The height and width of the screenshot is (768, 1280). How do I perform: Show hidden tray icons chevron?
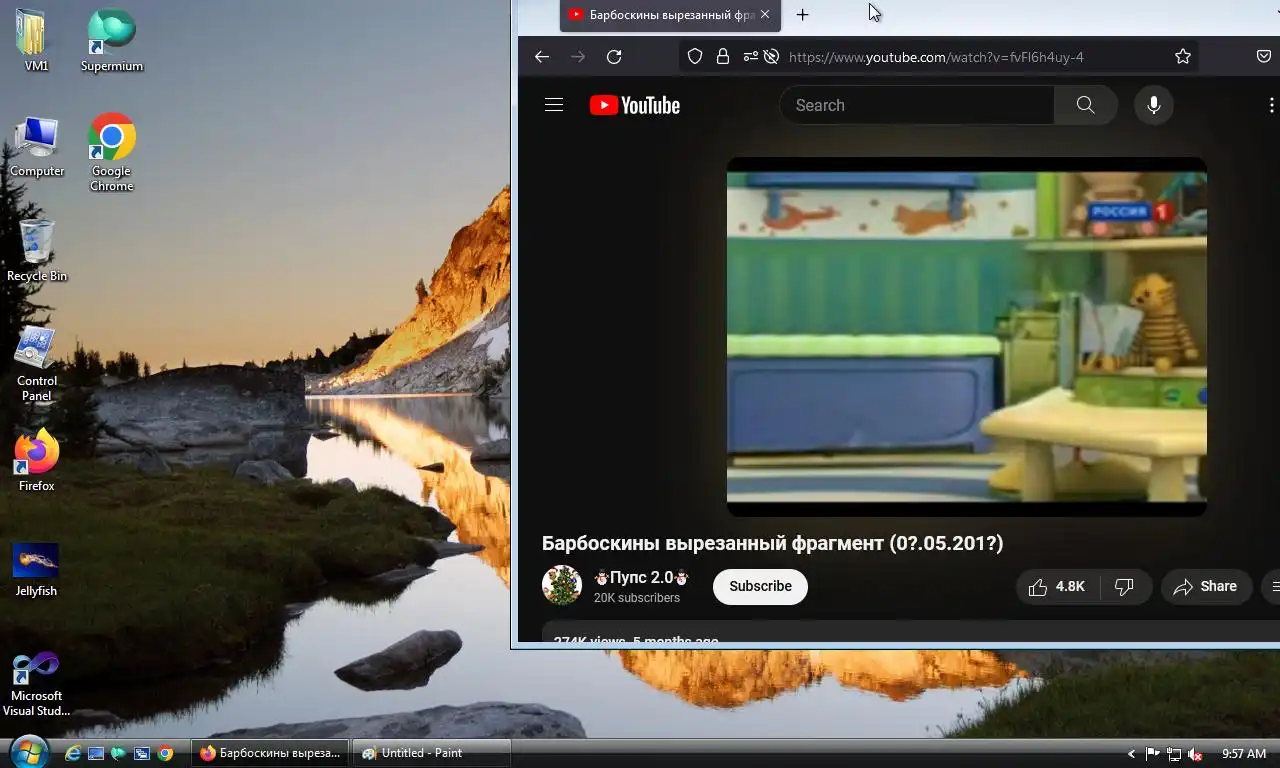coord(1131,754)
